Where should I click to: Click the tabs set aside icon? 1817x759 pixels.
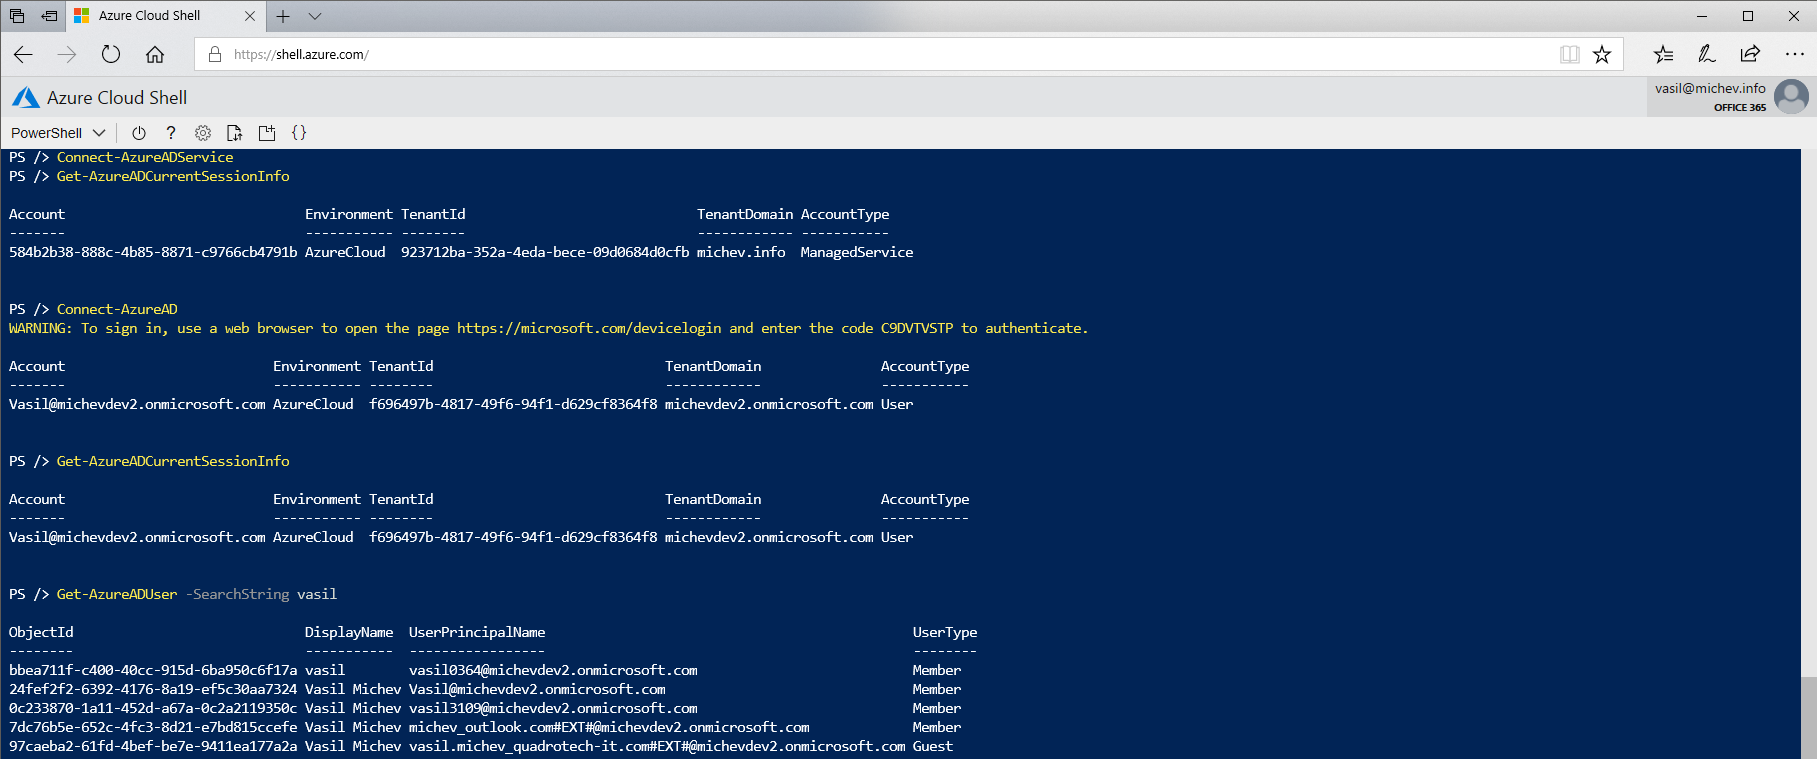tap(17, 16)
